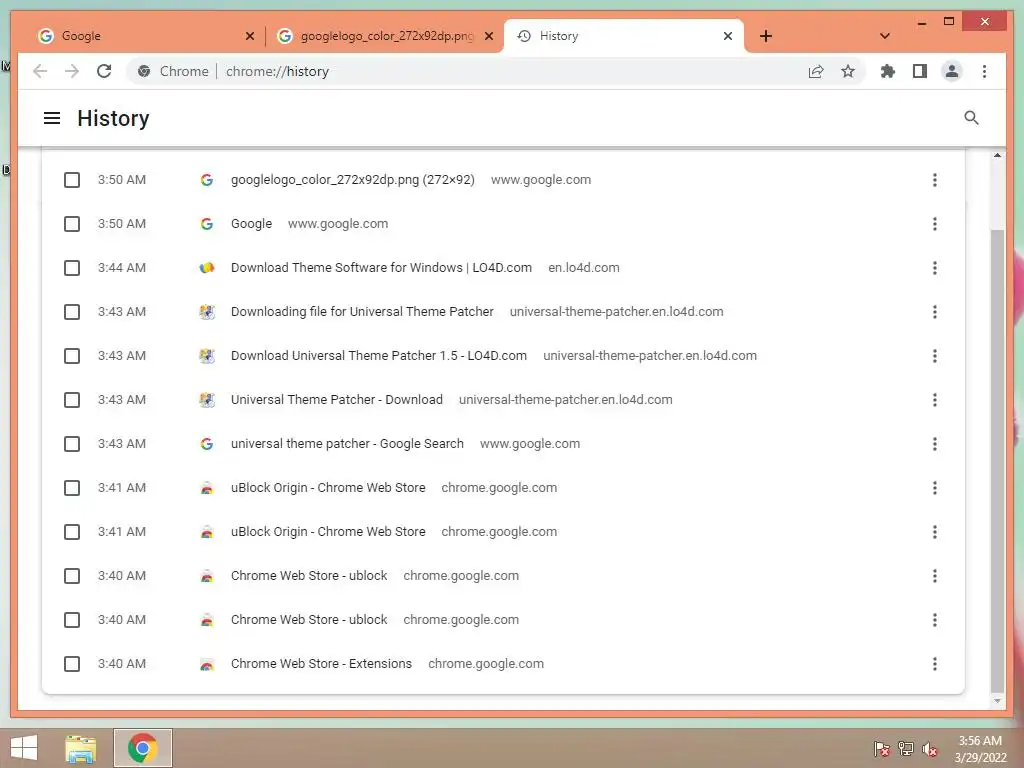Viewport: 1024px width, 768px height.
Task: Click the 3:44 AM timestamp
Action: pyautogui.click(x=122, y=268)
